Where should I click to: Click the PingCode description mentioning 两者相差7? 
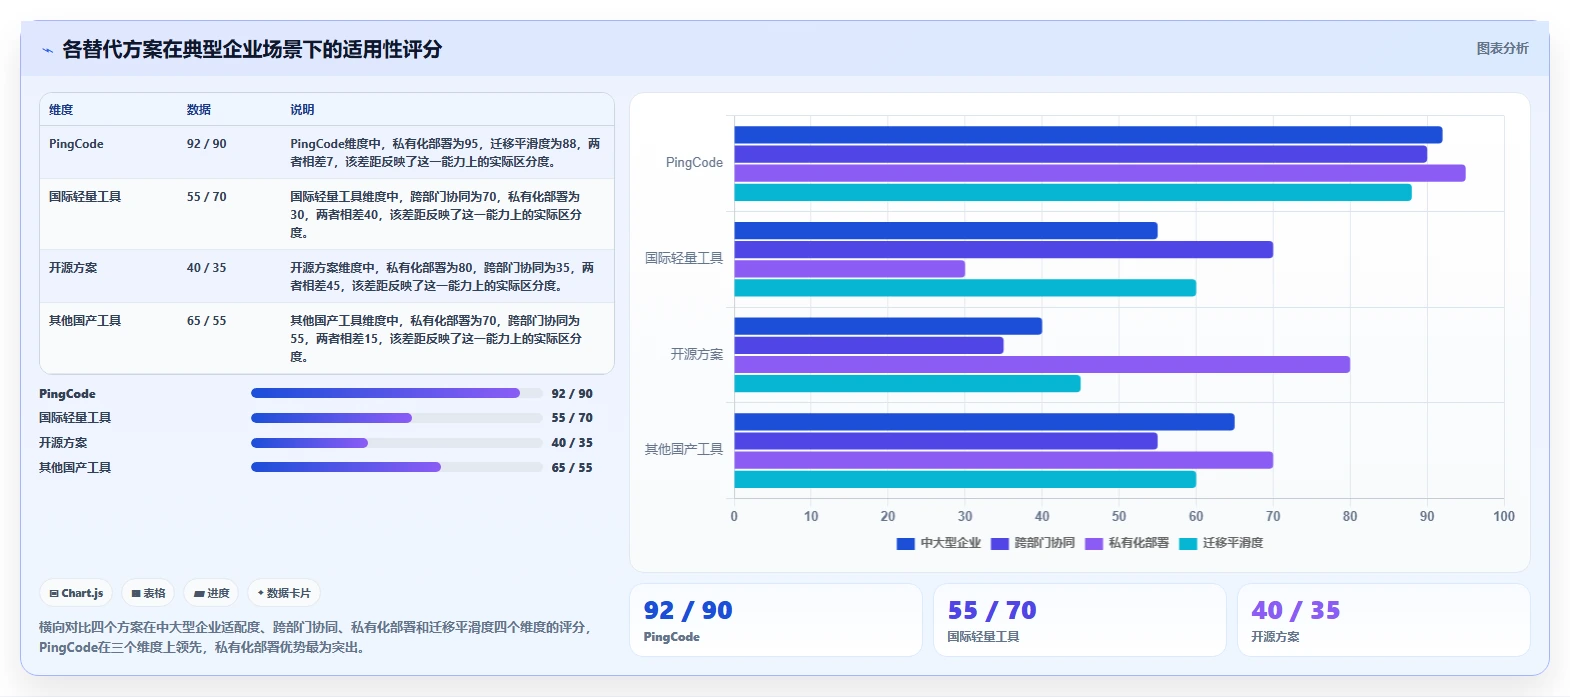[x=445, y=153]
